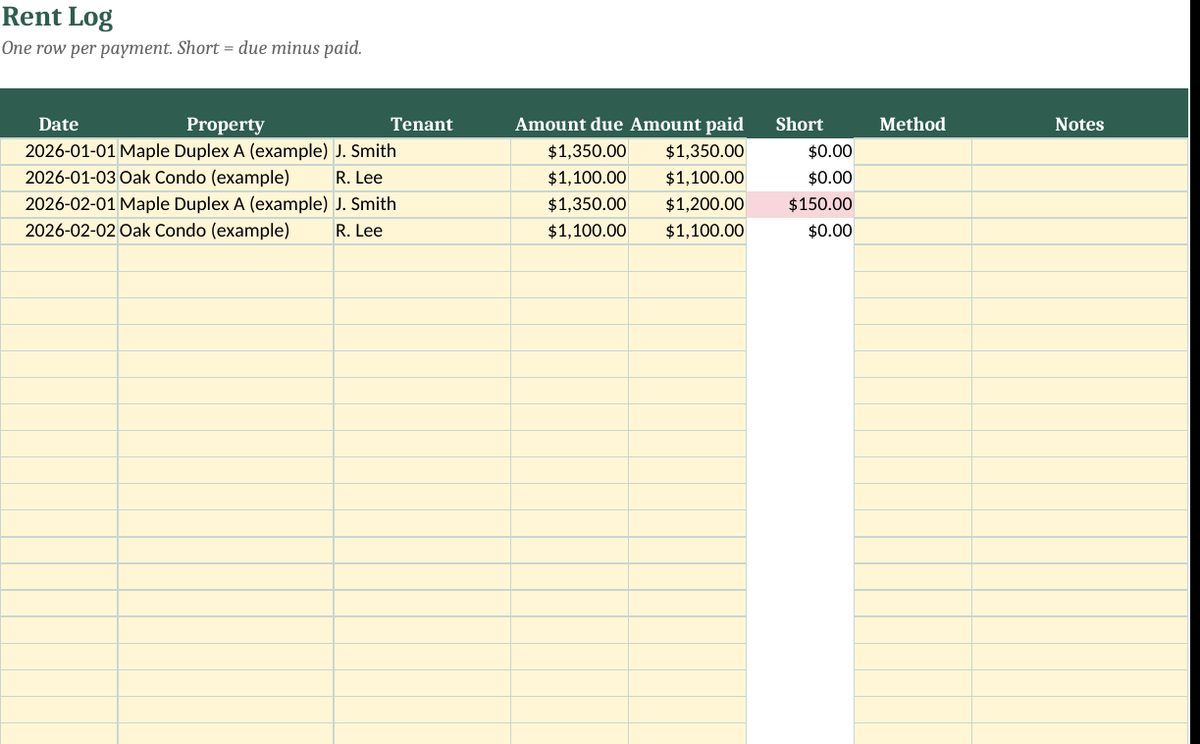
Task: Select amount due $1,350.00 in the 2026-02-01 row
Action: click(x=569, y=204)
